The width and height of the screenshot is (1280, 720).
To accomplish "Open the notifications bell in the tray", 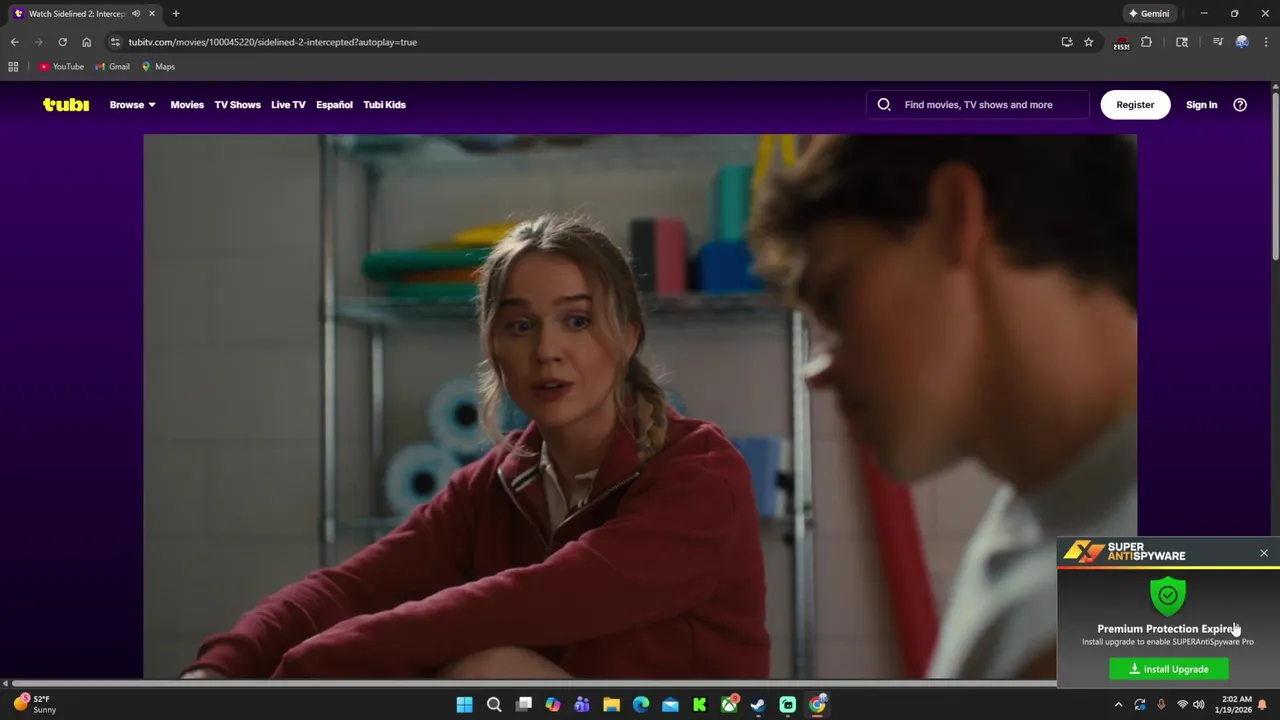I will click(1262, 705).
